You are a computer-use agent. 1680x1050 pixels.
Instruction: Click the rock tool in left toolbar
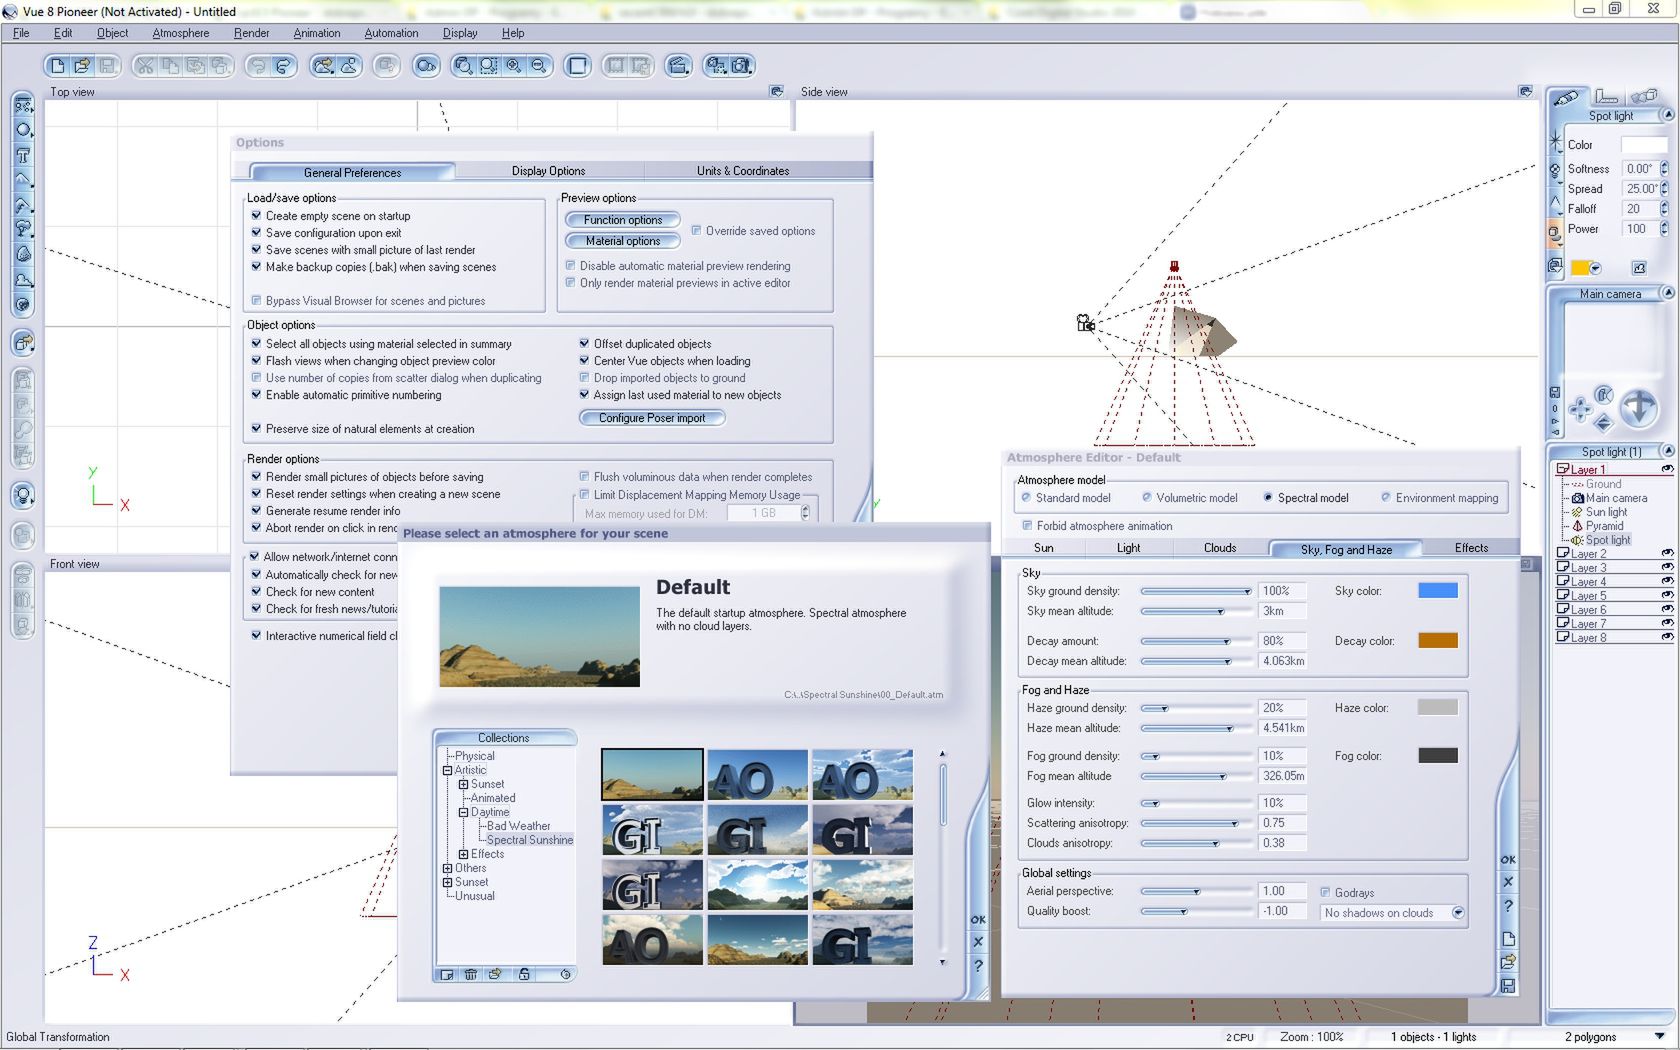23,255
